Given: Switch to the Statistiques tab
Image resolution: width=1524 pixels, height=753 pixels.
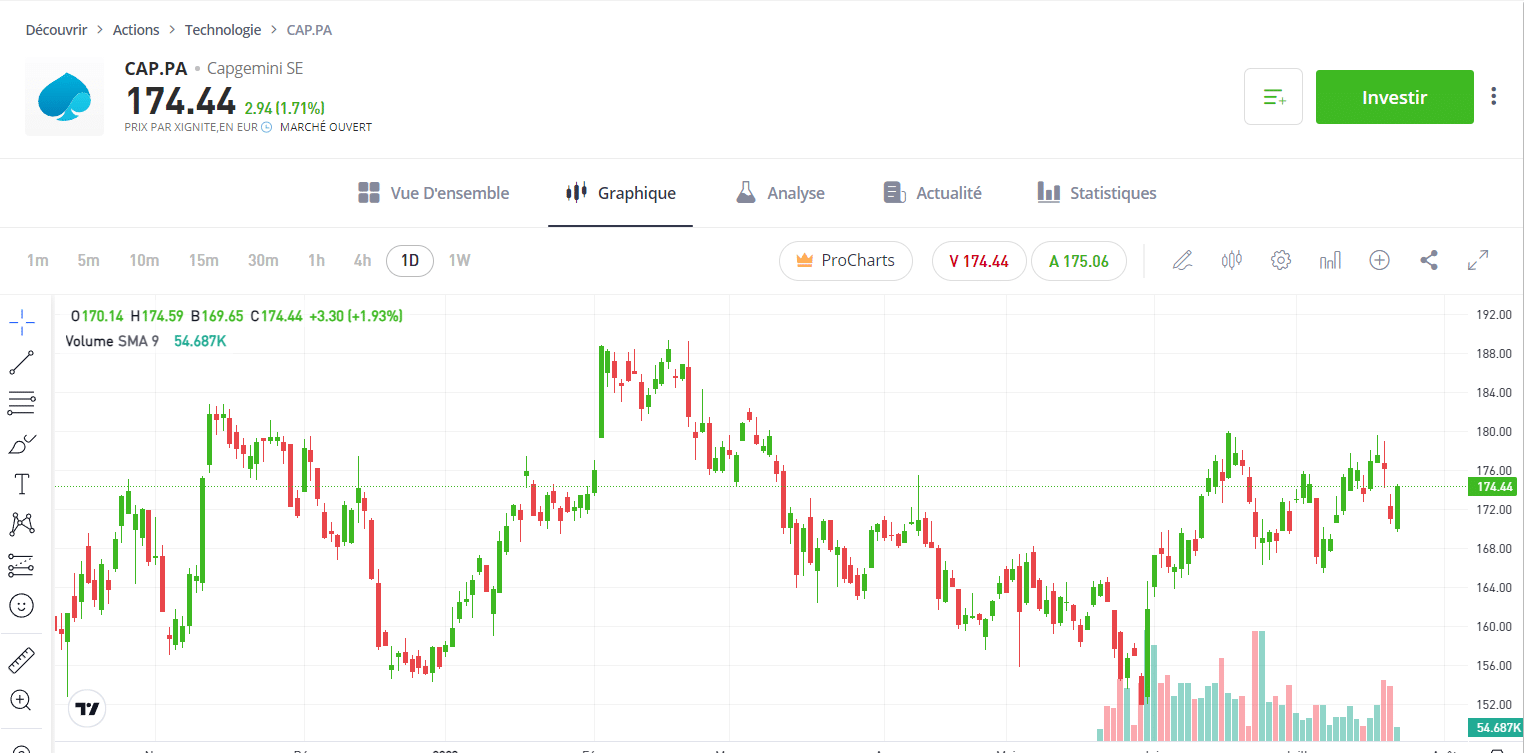Looking at the screenshot, I should pos(1097,193).
